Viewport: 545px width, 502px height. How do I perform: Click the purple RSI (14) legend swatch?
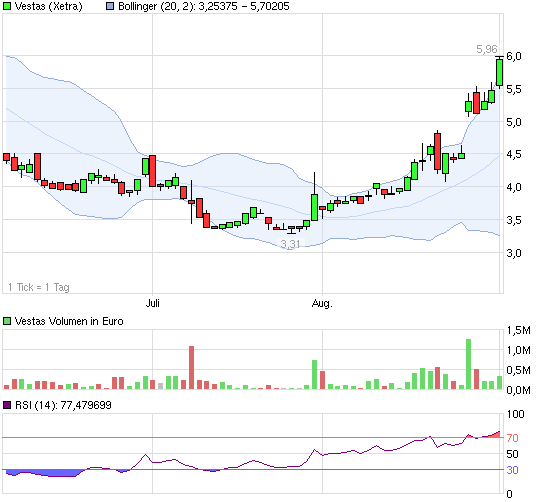(x=7, y=405)
